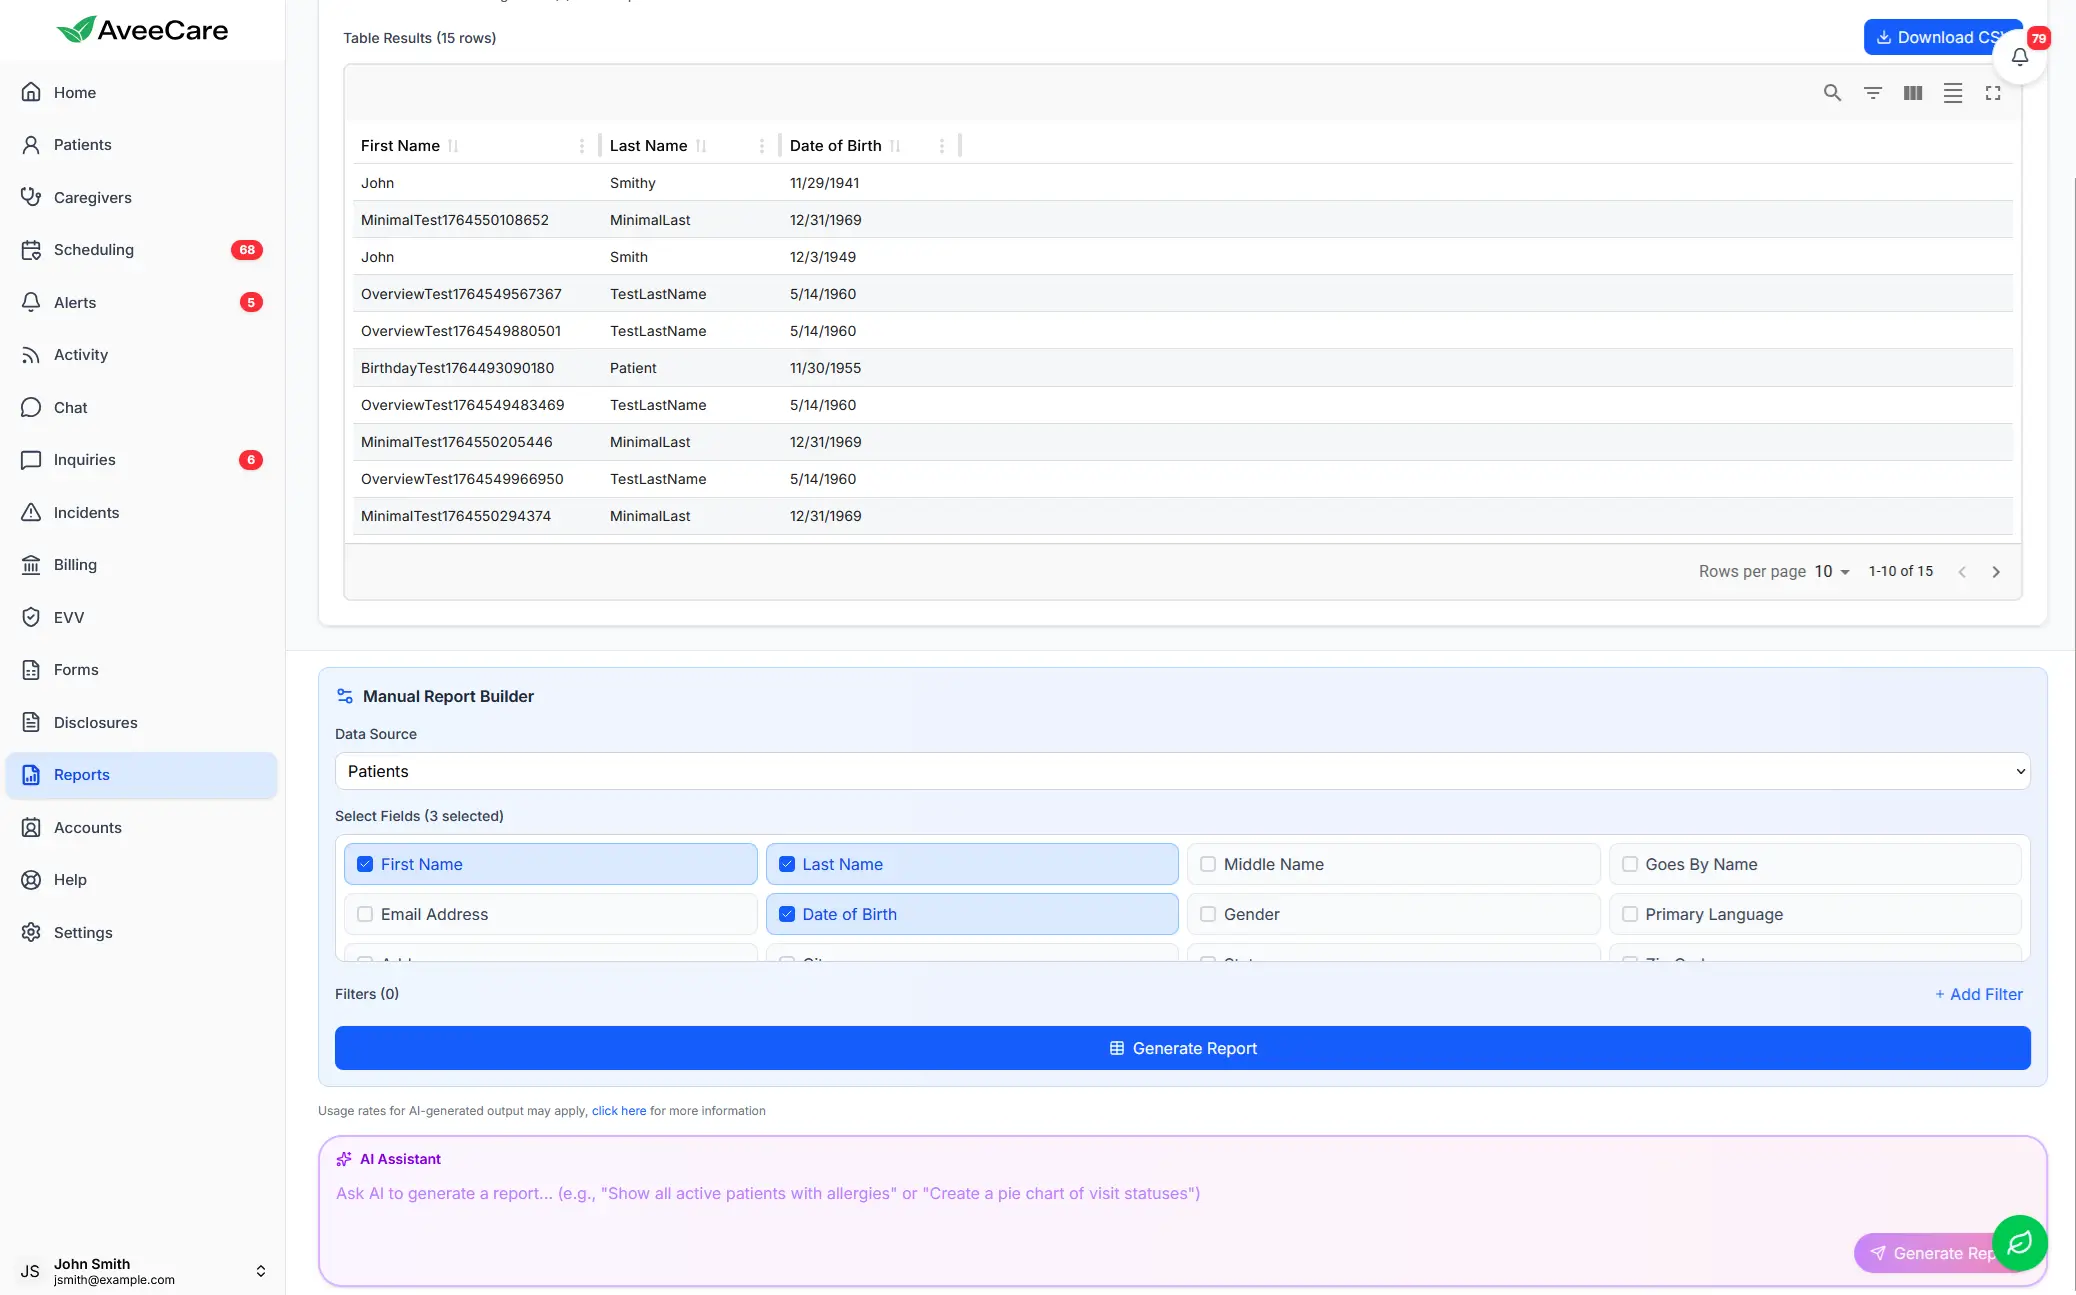Open the usage rates 'click here' link

coord(618,1110)
